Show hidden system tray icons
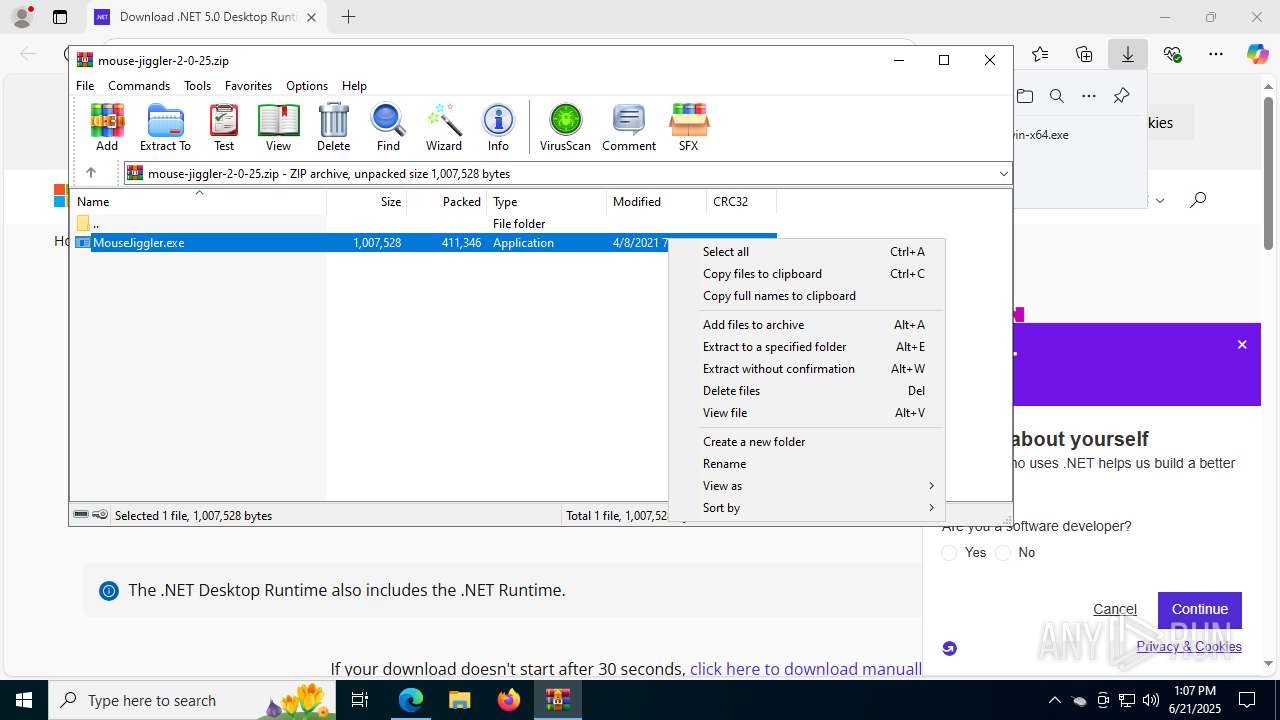The height and width of the screenshot is (720, 1280). (x=1054, y=700)
